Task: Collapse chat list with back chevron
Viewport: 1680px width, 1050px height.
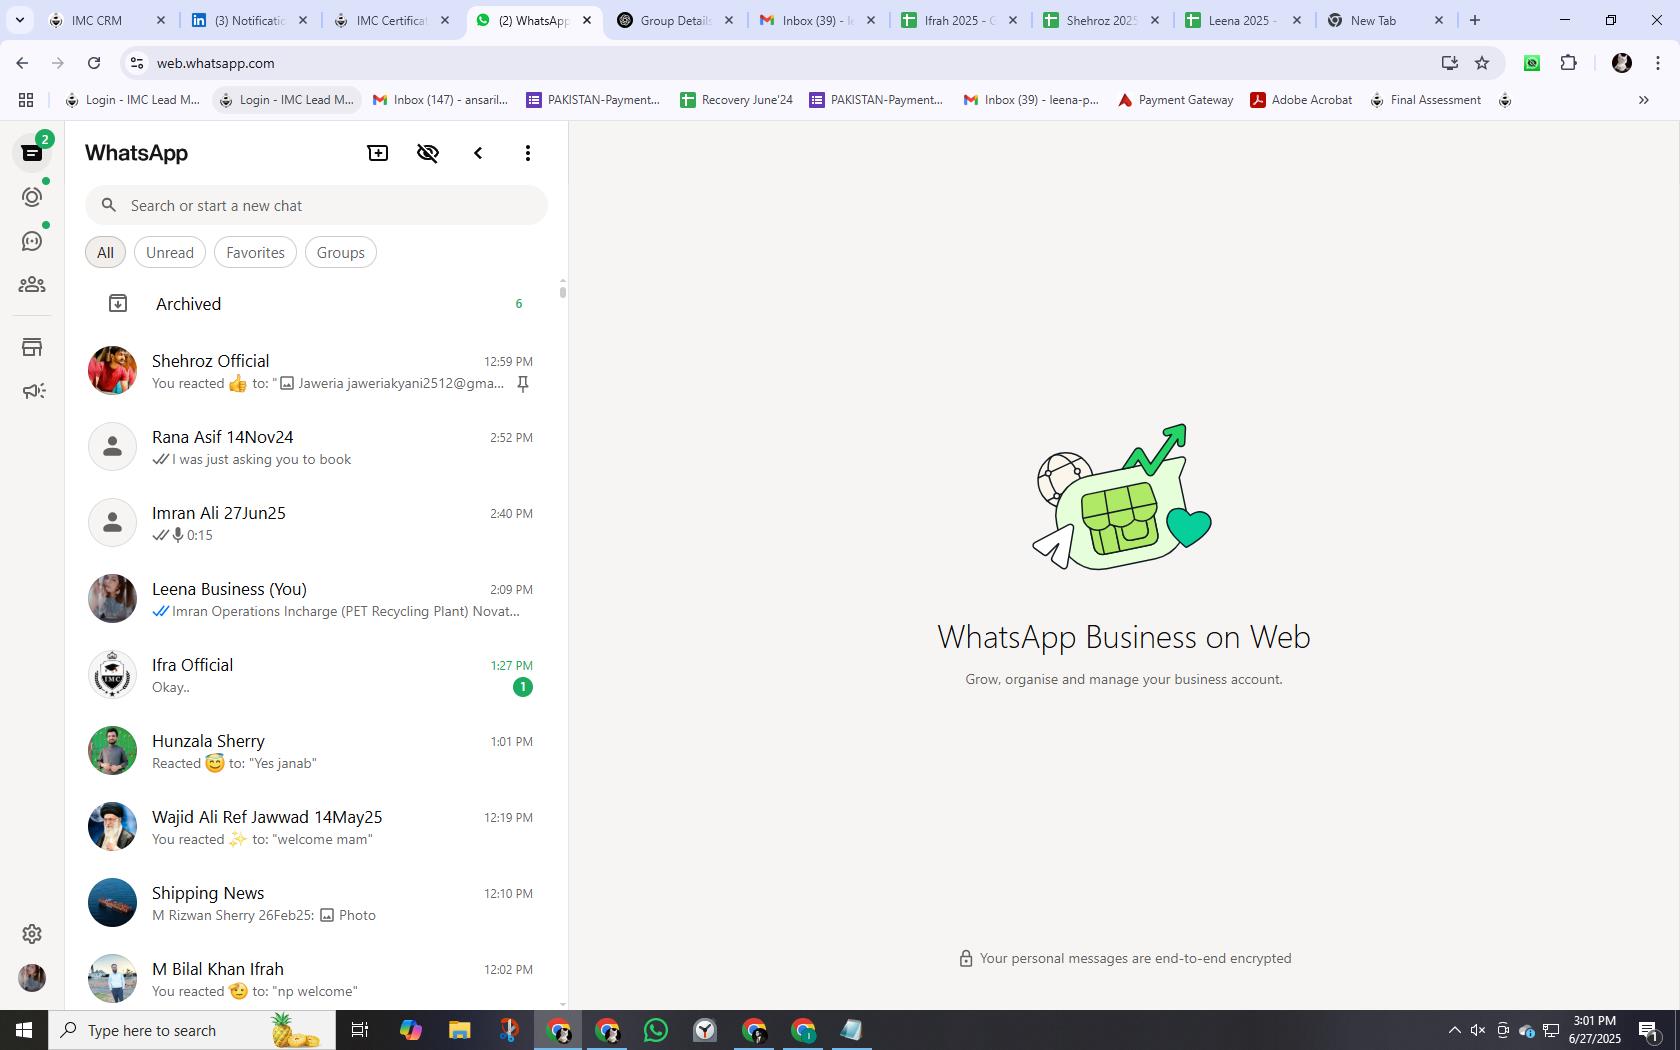Action: tap(478, 153)
